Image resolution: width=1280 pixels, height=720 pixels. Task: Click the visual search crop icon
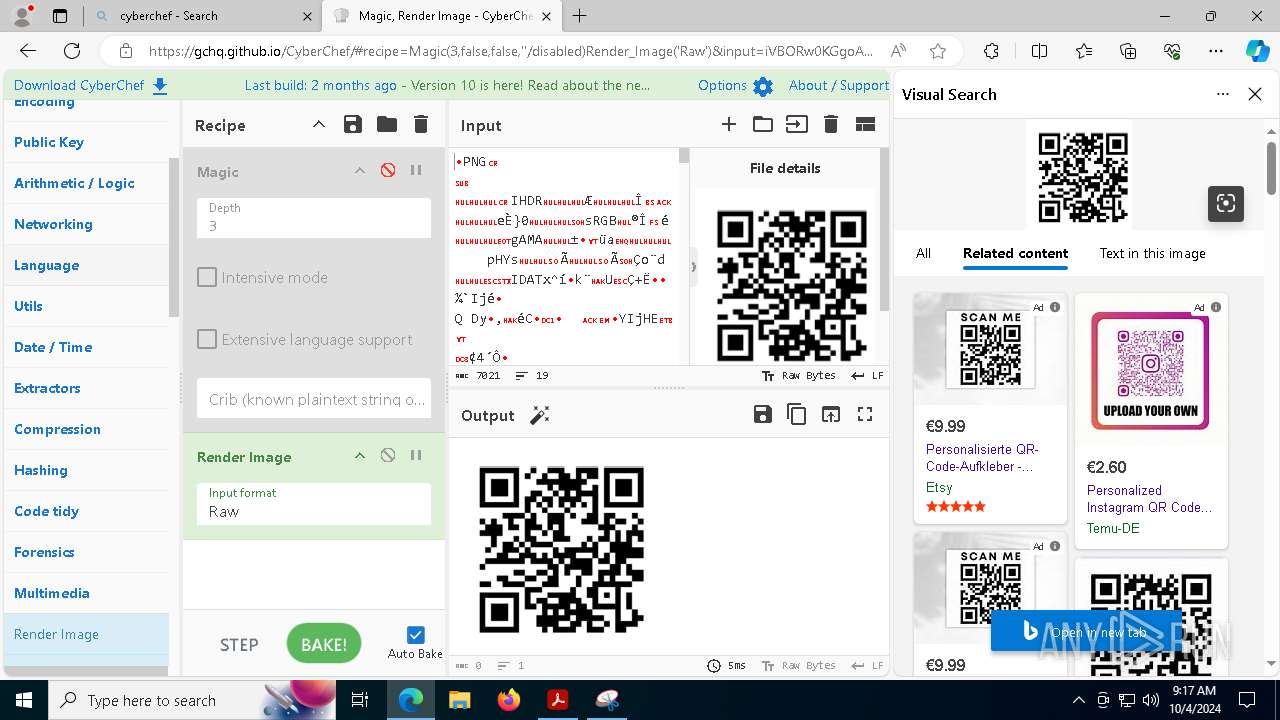[x=1226, y=203]
